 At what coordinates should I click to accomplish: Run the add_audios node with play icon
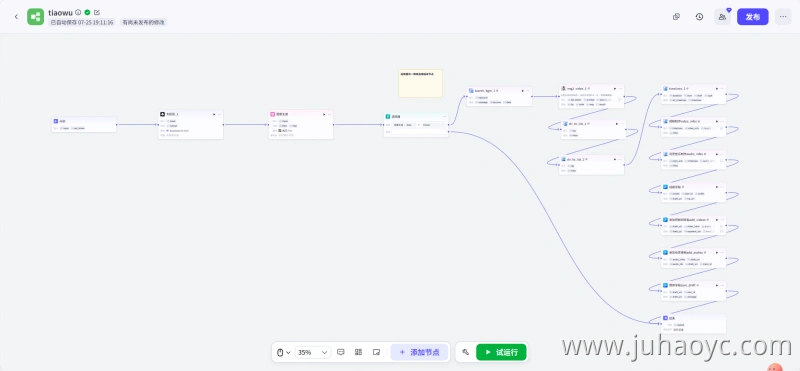(x=717, y=252)
